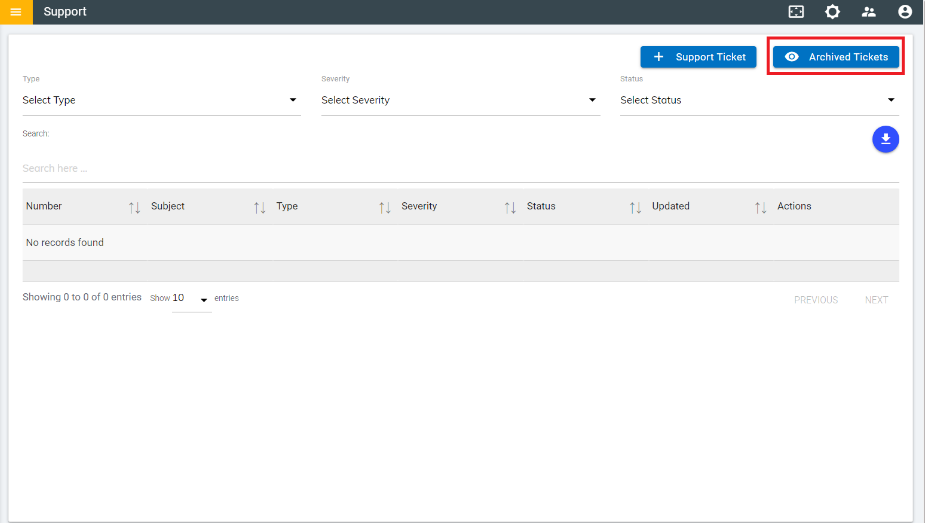Go to the Next page

pos(876,300)
